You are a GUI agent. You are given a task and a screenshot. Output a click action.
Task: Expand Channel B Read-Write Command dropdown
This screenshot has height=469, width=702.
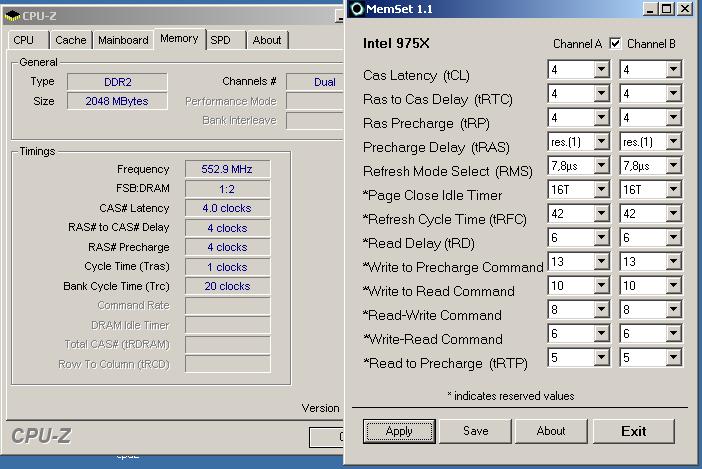tap(673, 309)
